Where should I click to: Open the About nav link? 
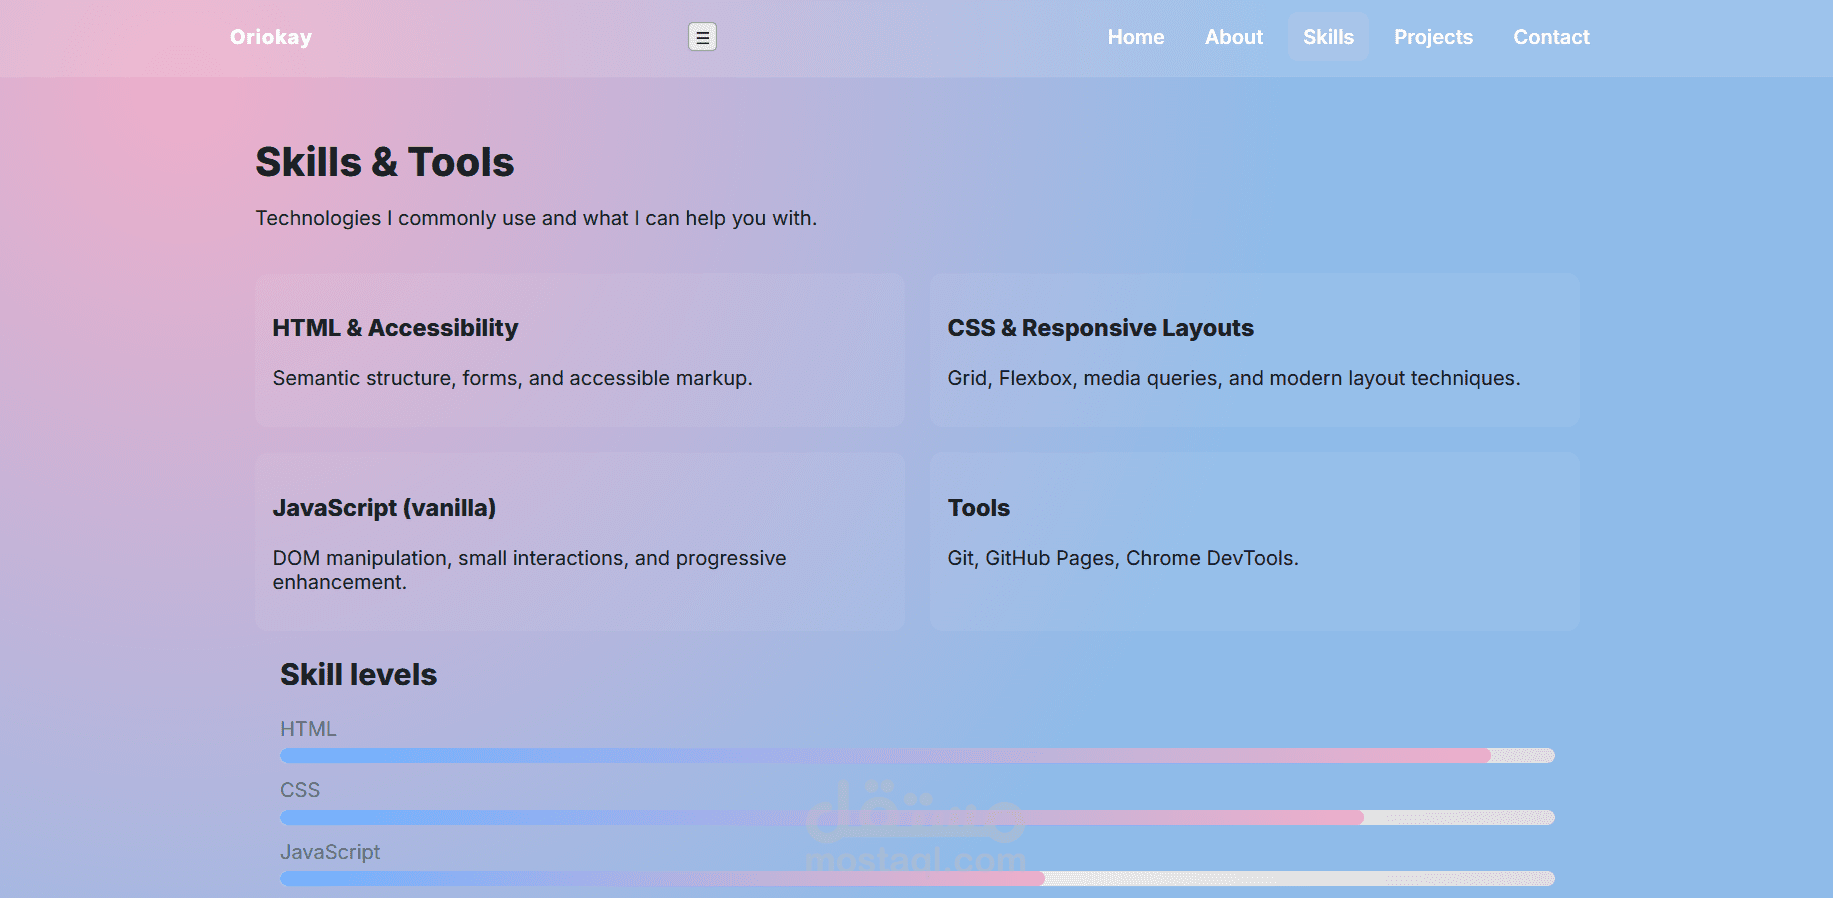point(1233,37)
